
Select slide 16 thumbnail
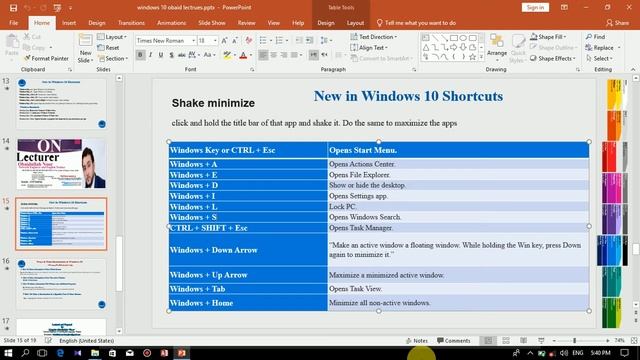pos(61,284)
